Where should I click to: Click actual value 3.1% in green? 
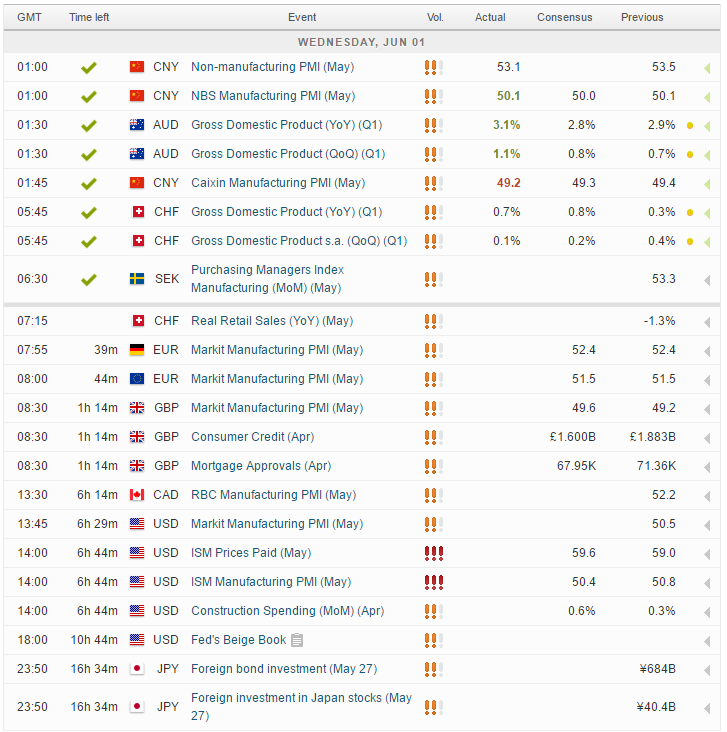click(507, 125)
